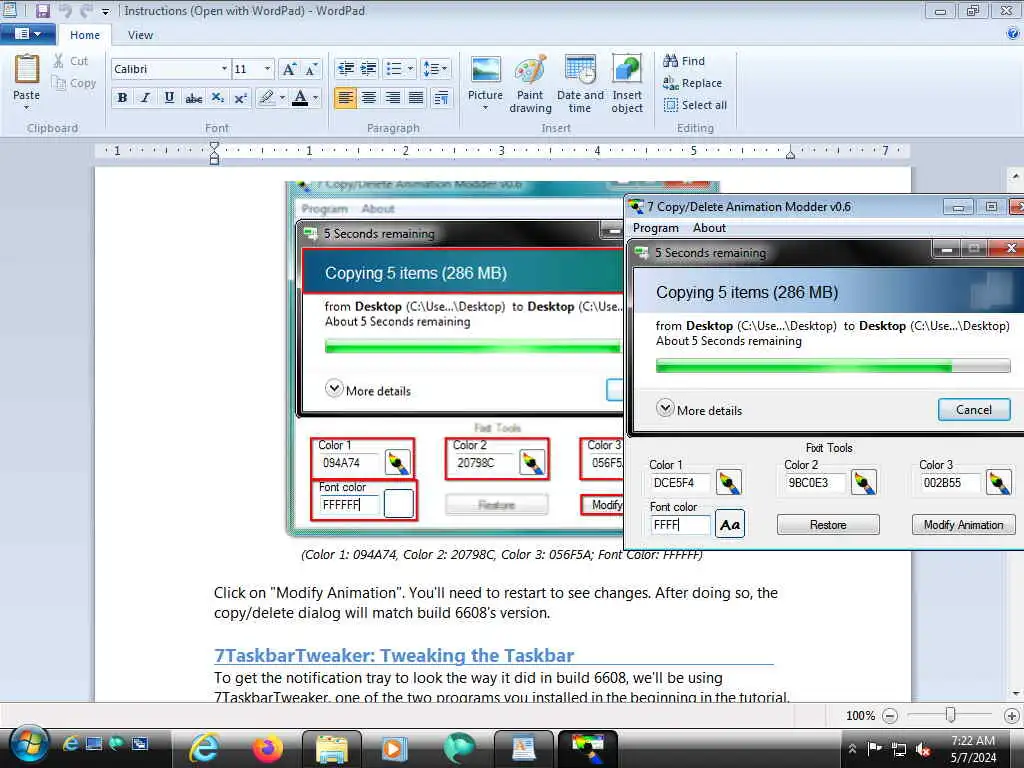Open About menu in Animation Modder window
This screenshot has width=1024, height=768.
tap(709, 228)
